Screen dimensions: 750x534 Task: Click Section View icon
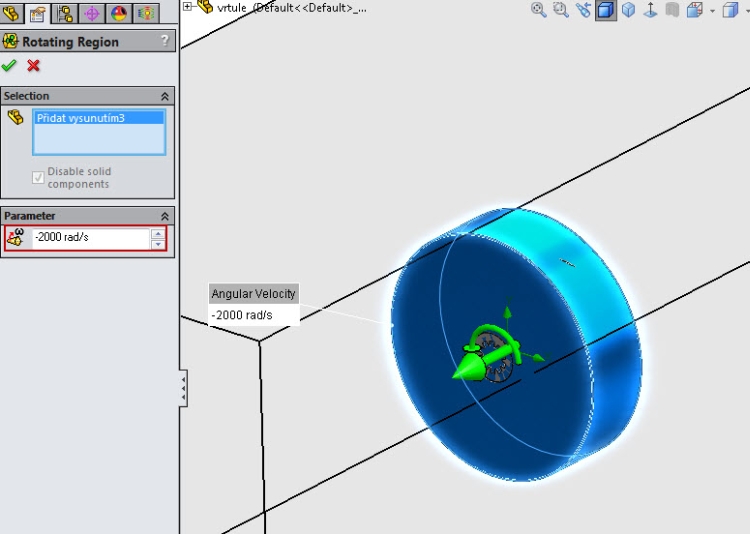tap(606, 10)
